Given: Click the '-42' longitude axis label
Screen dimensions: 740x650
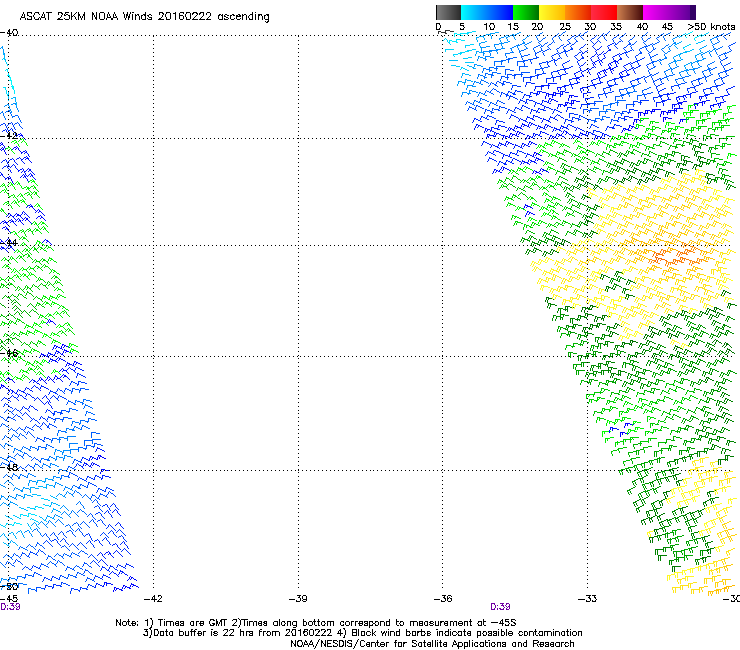Looking at the screenshot, I should point(153,599).
